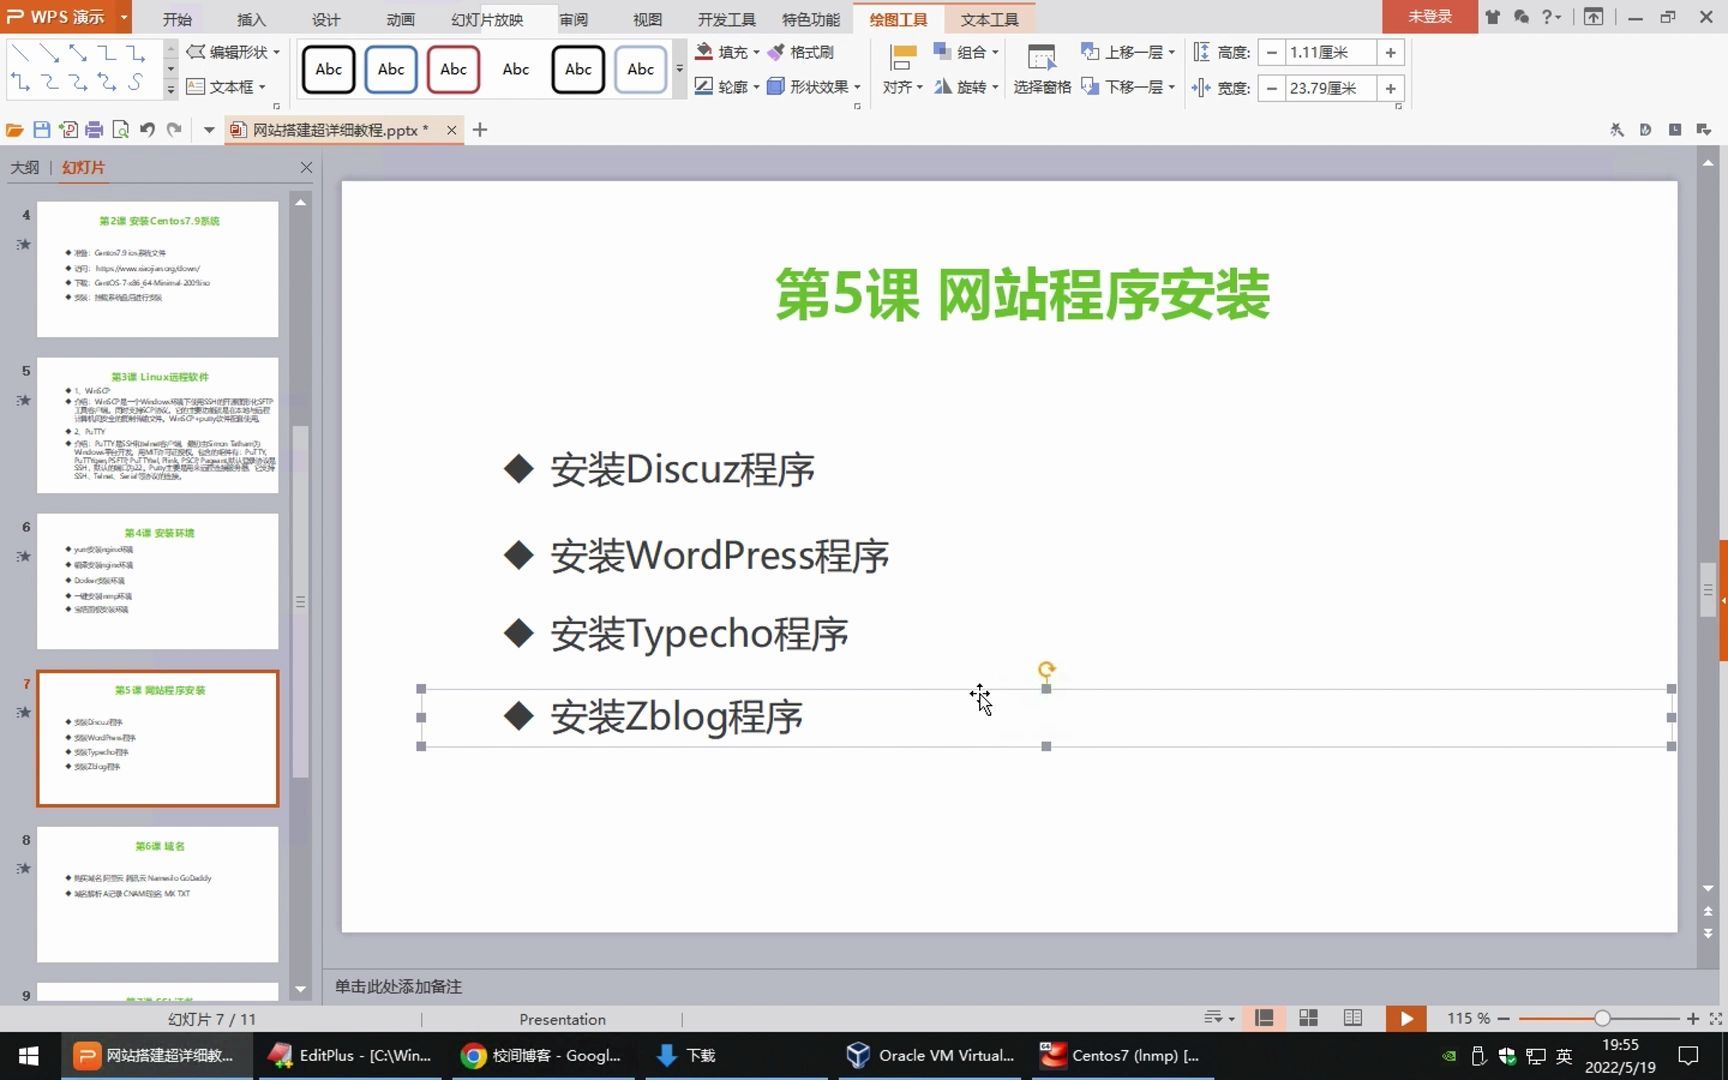Apply the red-outlined Abc shape style
The width and height of the screenshot is (1728, 1080).
(x=453, y=70)
